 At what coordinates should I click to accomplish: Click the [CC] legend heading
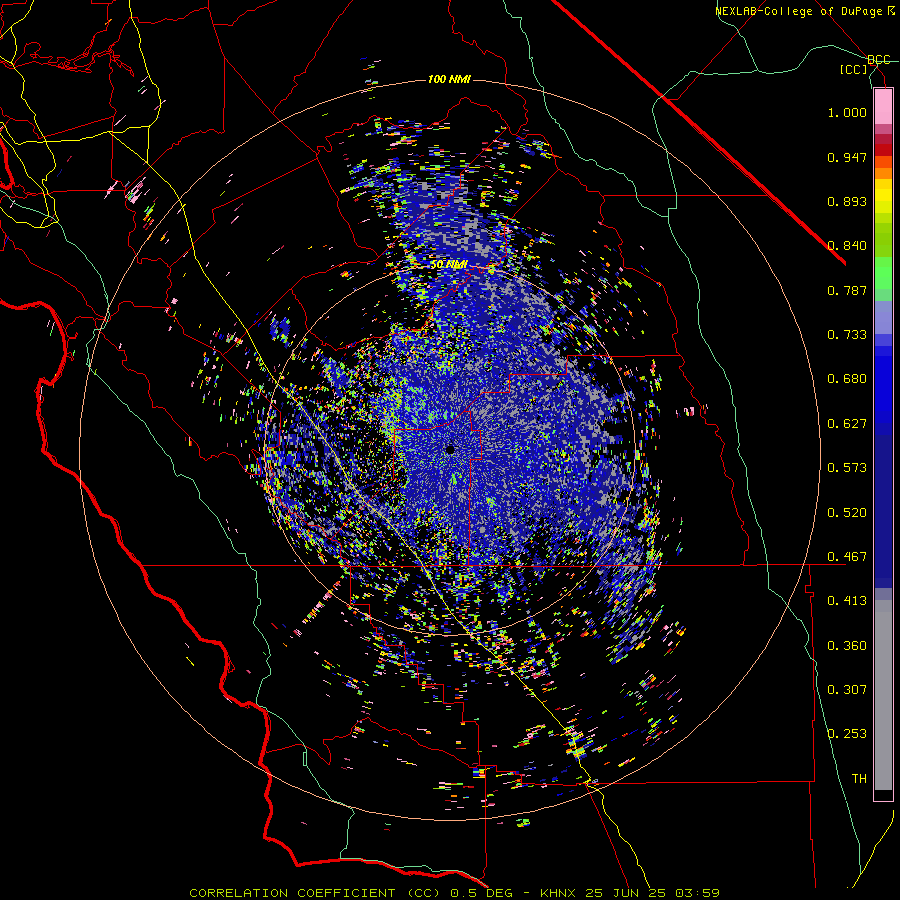pos(854,69)
